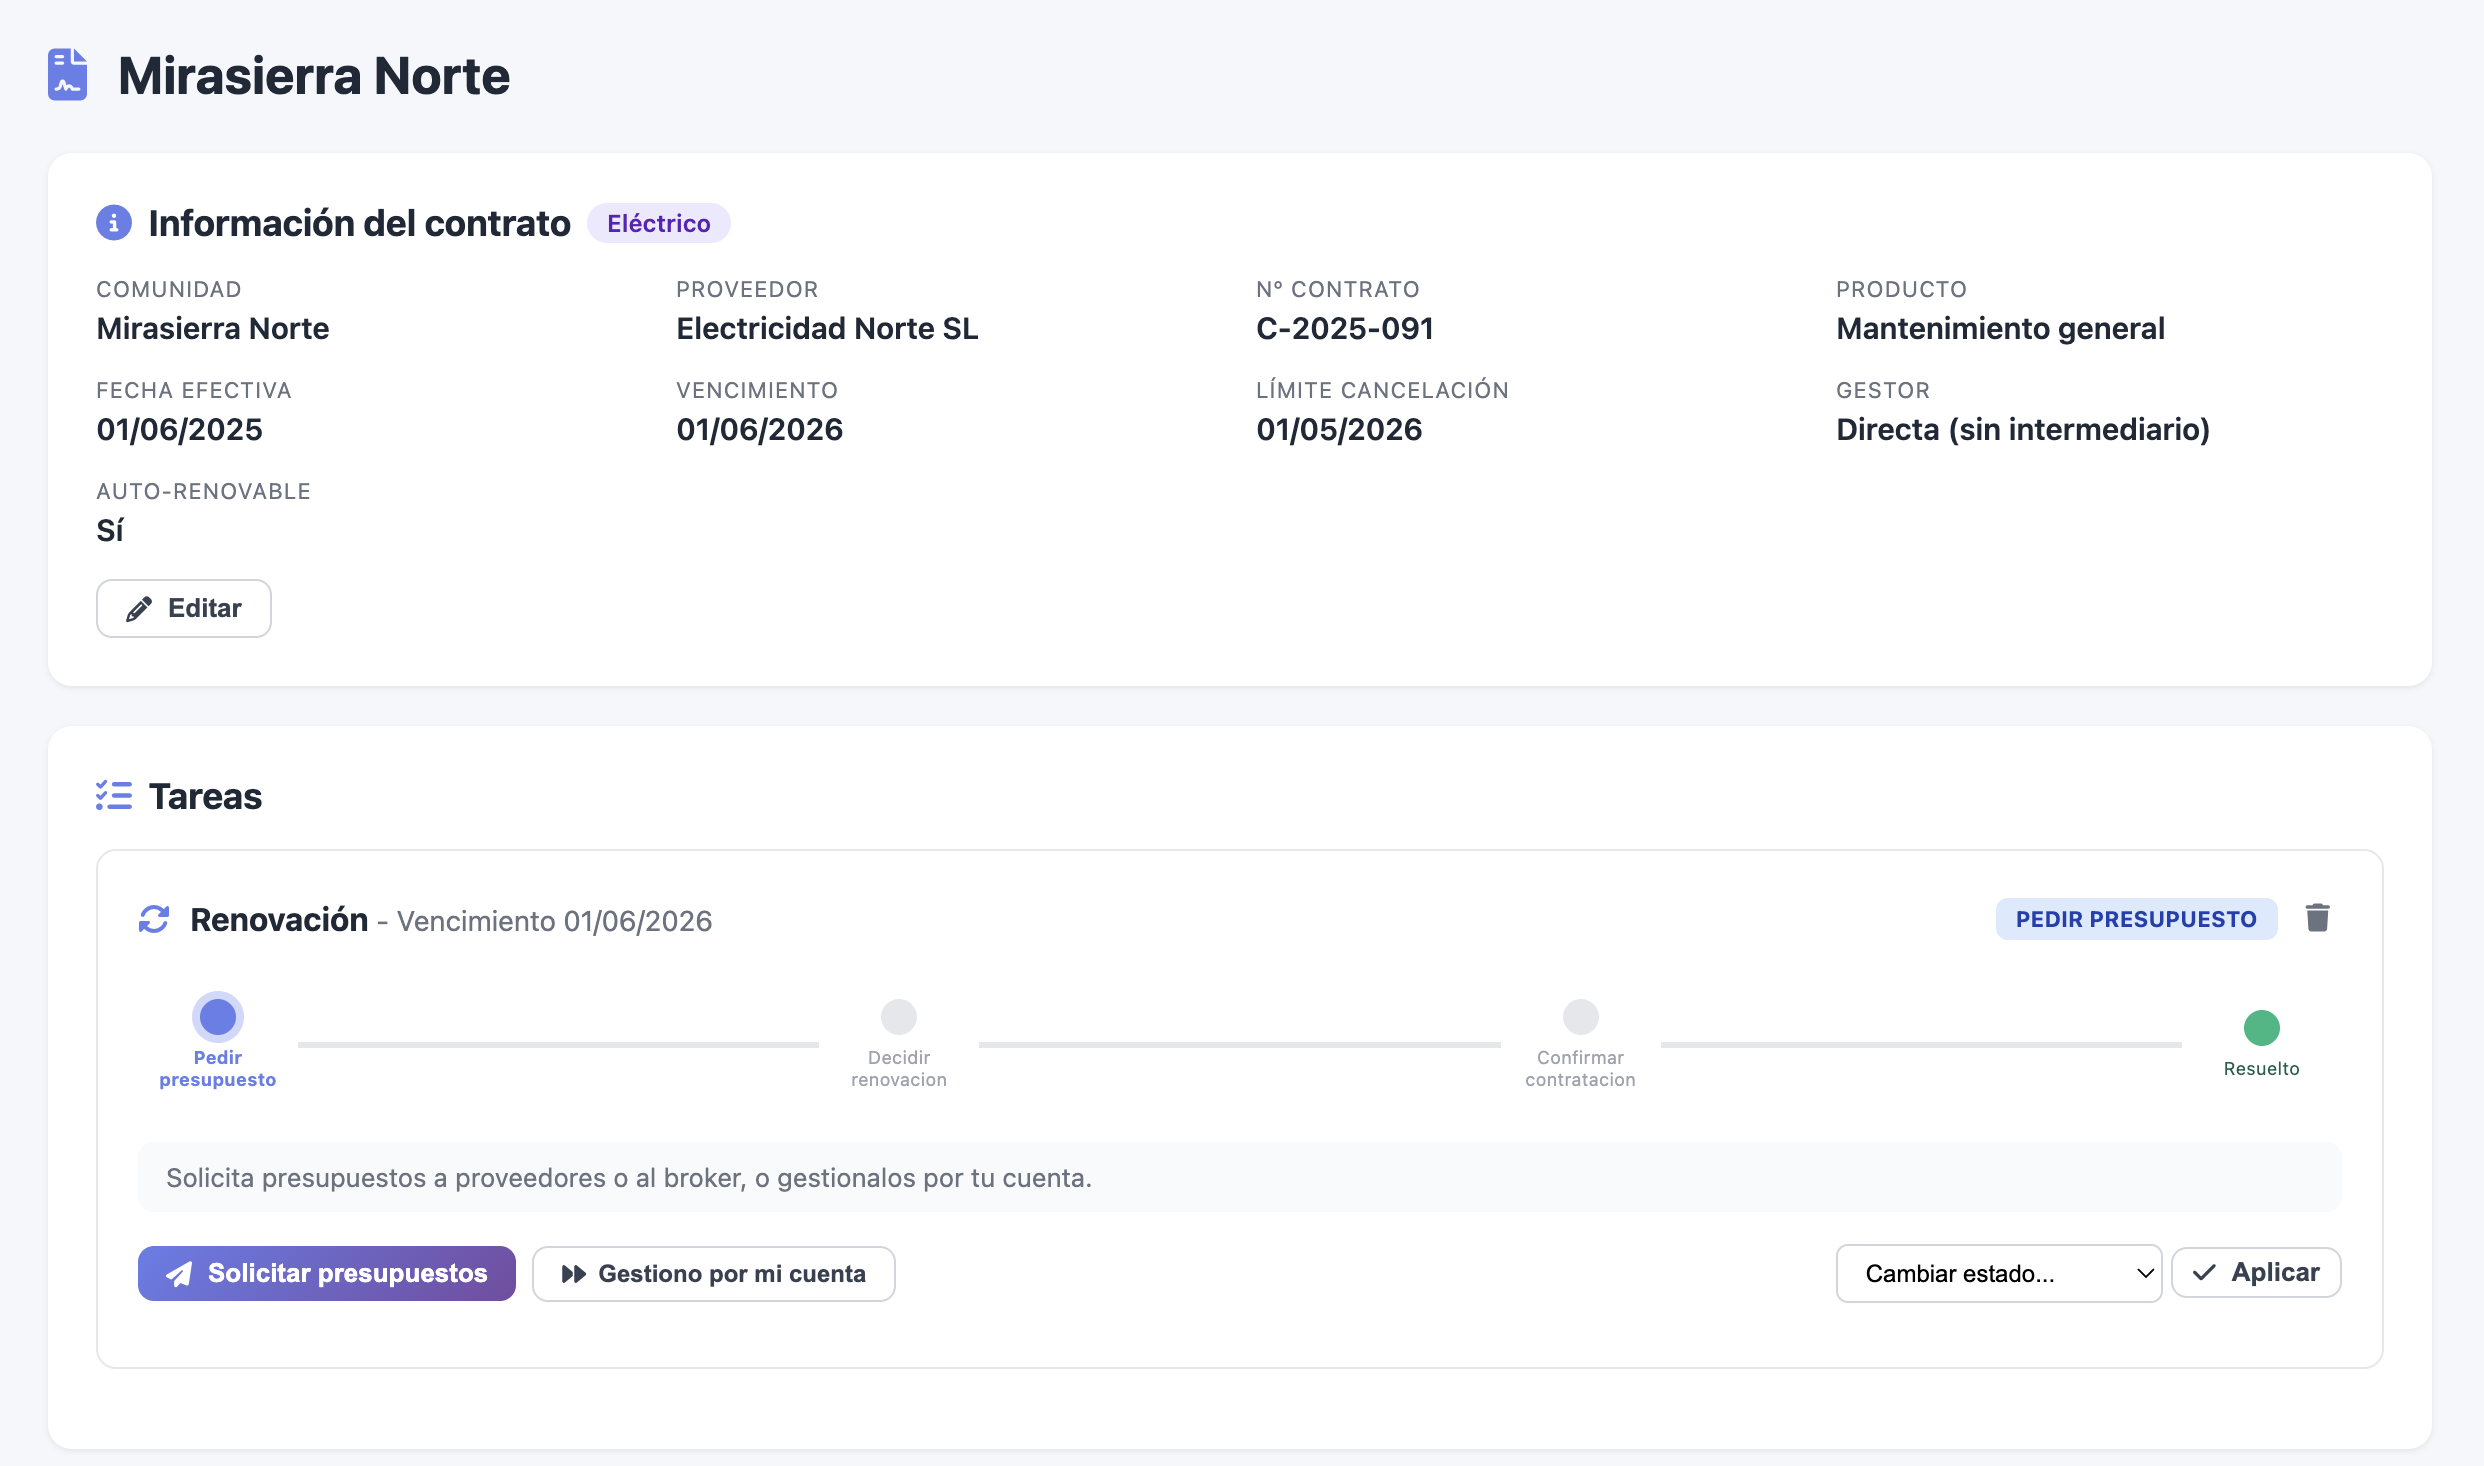
Task: Click the PROVEEDOR field label
Action: tap(747, 289)
